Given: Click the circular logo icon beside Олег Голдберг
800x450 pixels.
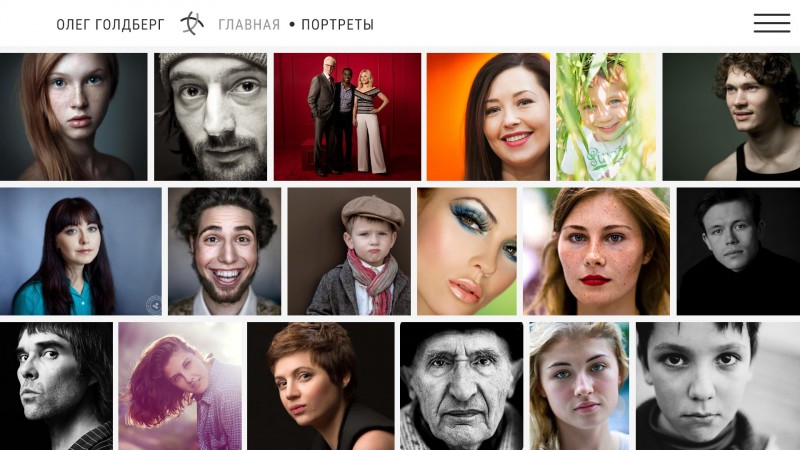Looking at the screenshot, I should pyautogui.click(x=192, y=23).
